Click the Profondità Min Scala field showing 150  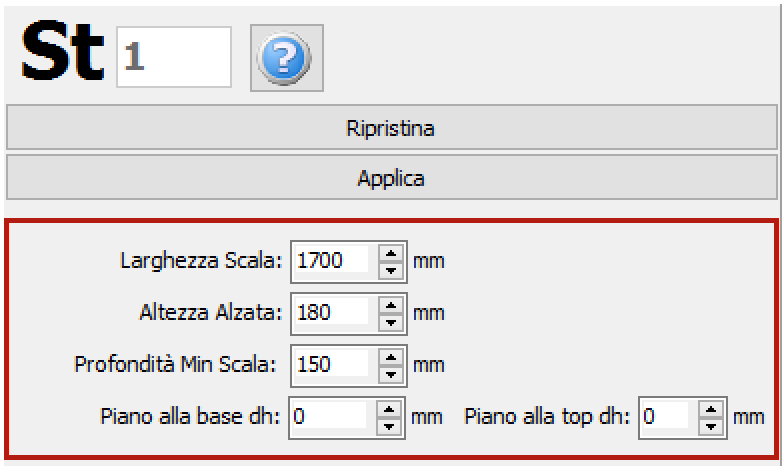[x=334, y=364]
